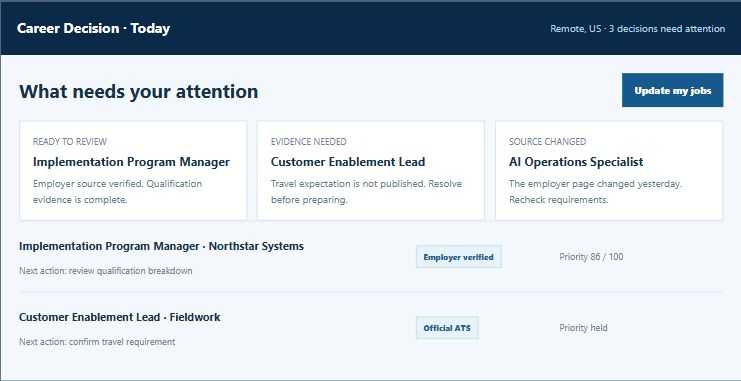Viewport: 741px width, 381px height.
Task: Click the SOURCE CHANGED label
Action: [547, 141]
